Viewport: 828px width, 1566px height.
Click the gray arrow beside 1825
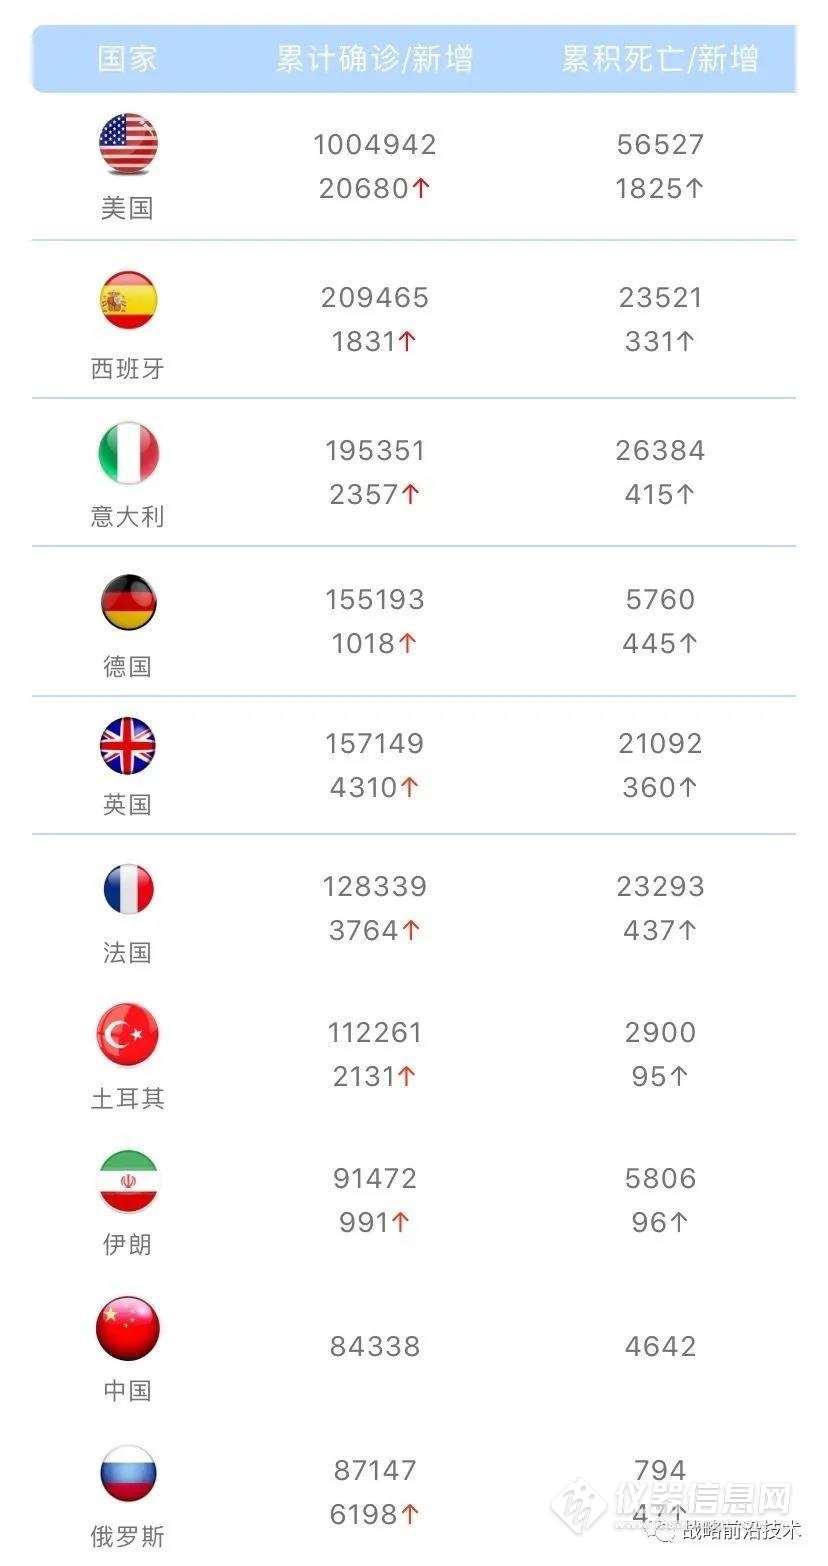[694, 188]
